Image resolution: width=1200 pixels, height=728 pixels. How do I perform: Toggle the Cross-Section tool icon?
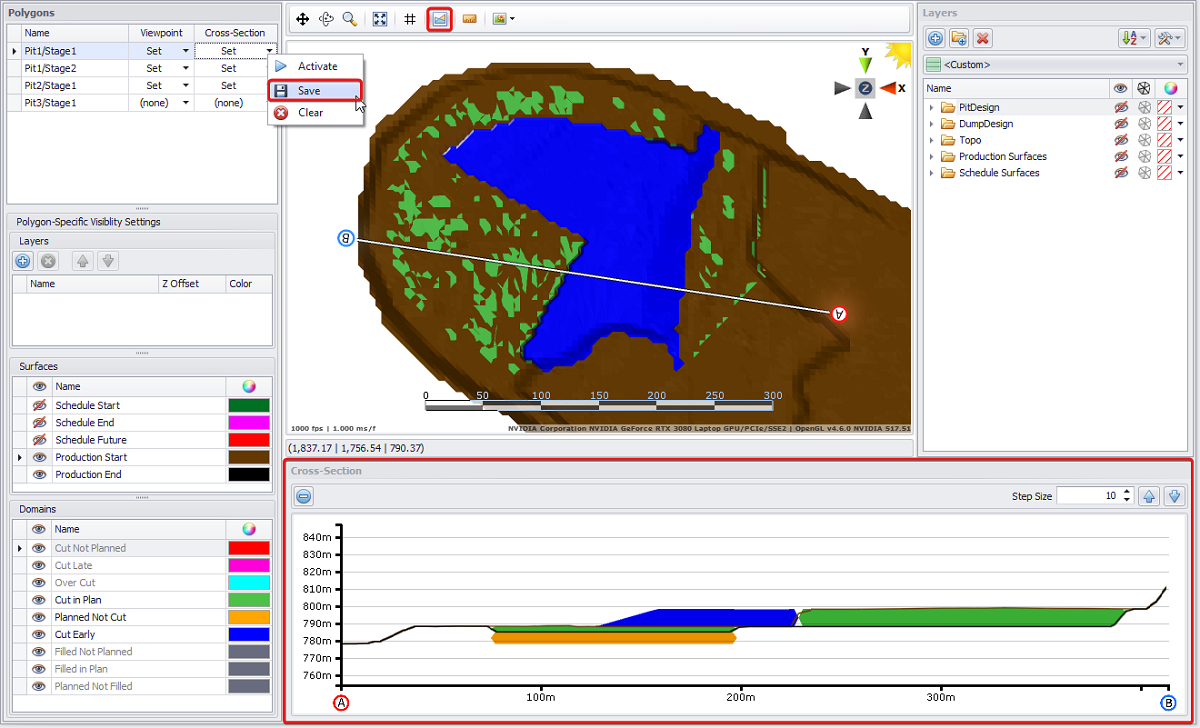tap(439, 19)
